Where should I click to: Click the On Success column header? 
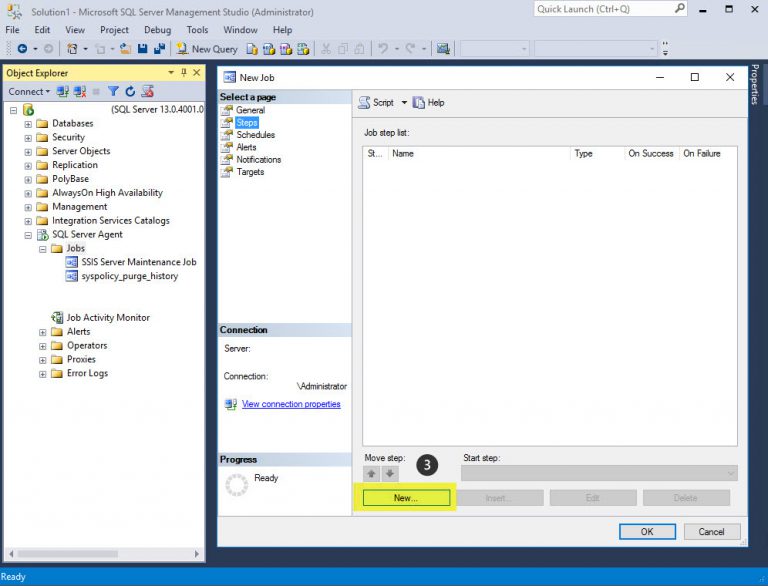(x=651, y=153)
